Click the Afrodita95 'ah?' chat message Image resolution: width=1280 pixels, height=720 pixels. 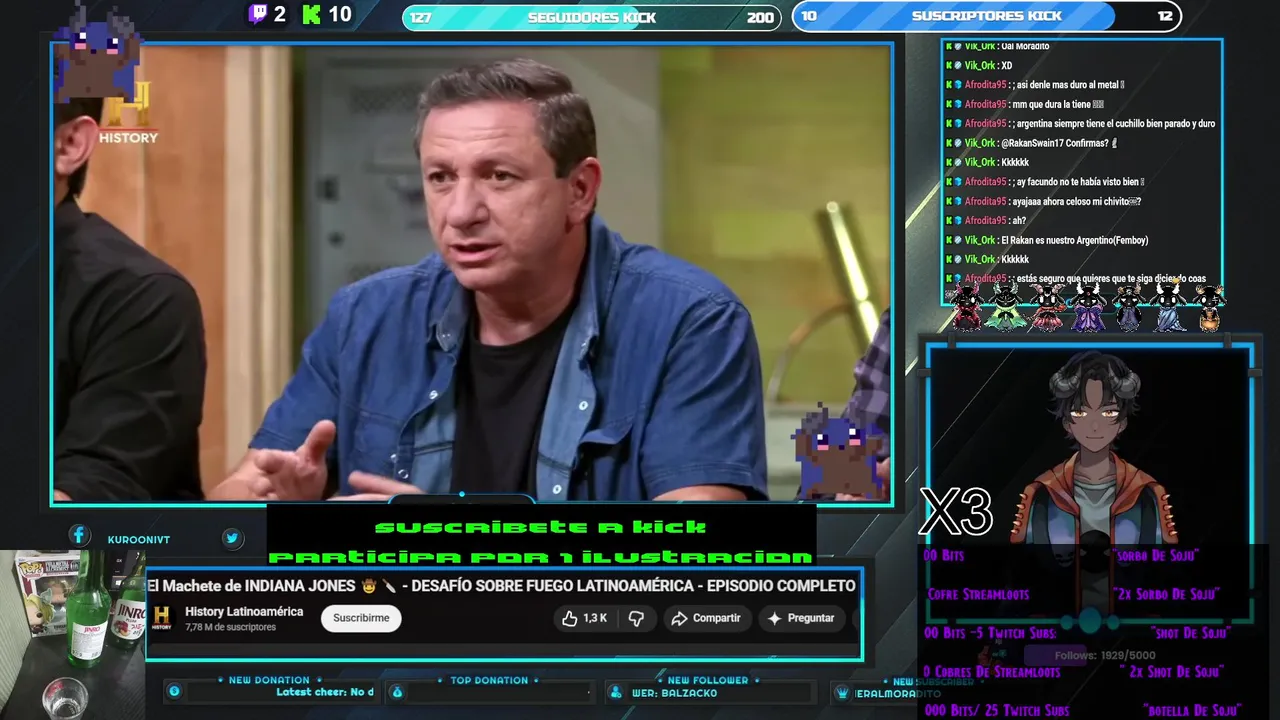coord(985,221)
